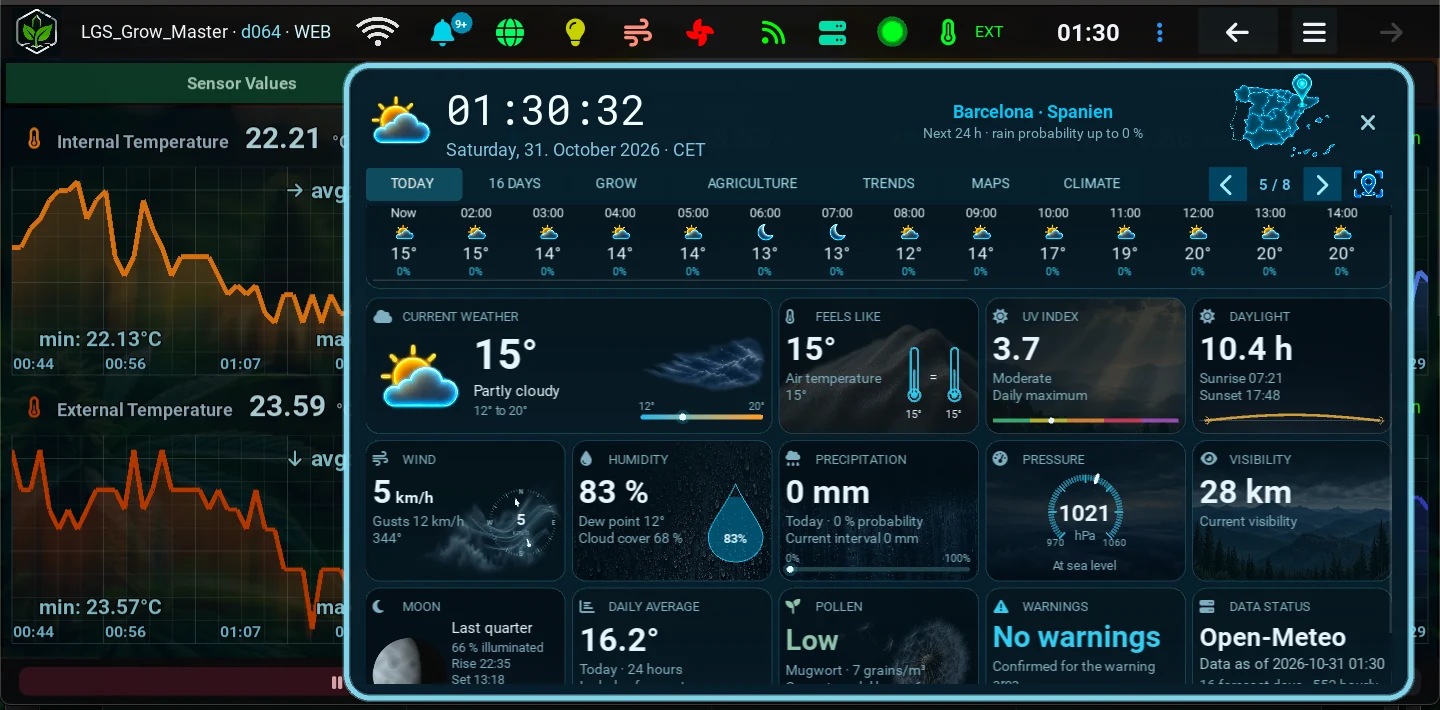The height and width of the screenshot is (710, 1440).
Task: Click the LGS leaf logo icon
Action: point(38,32)
